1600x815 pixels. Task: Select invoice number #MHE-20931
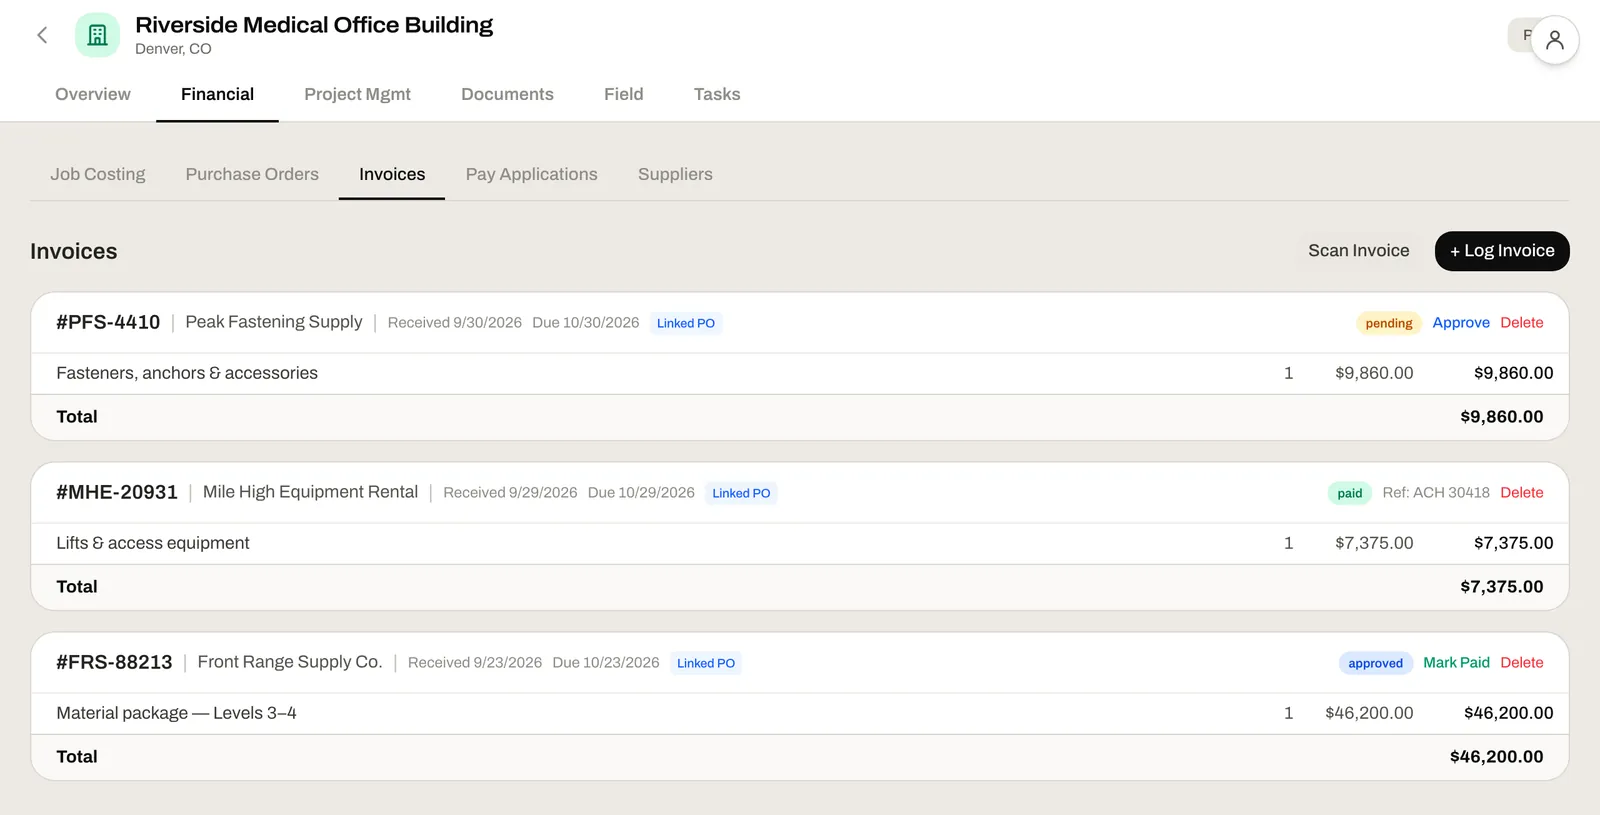tap(117, 492)
